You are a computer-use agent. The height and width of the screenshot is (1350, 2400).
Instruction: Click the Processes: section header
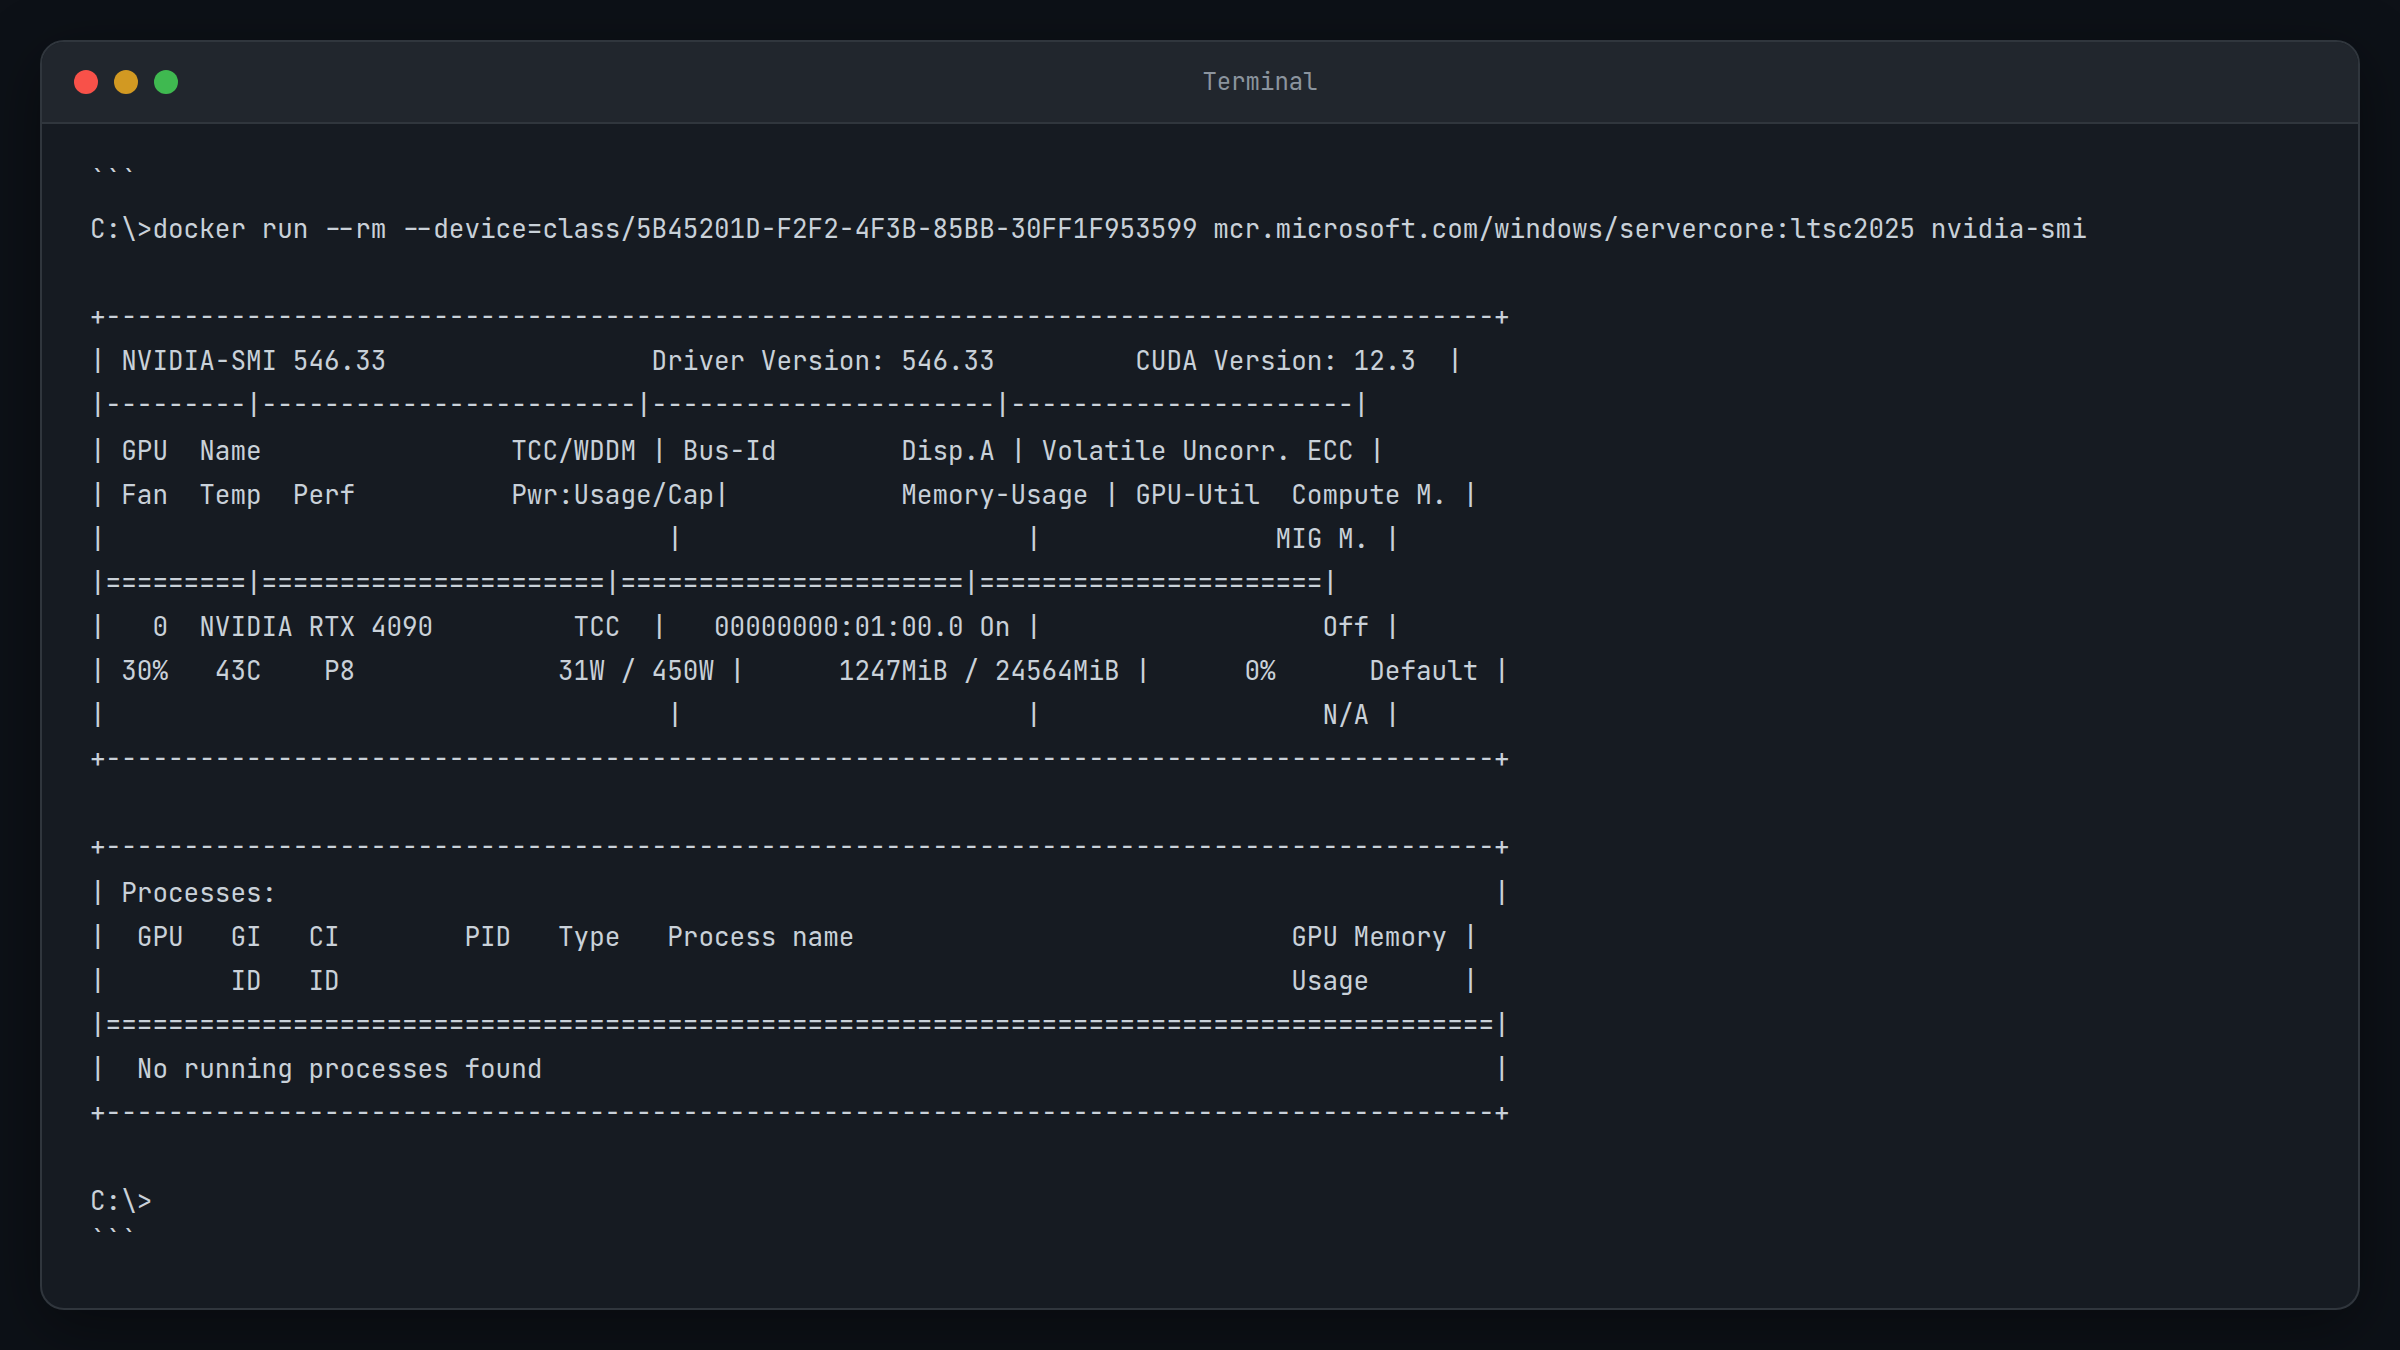click(196, 892)
